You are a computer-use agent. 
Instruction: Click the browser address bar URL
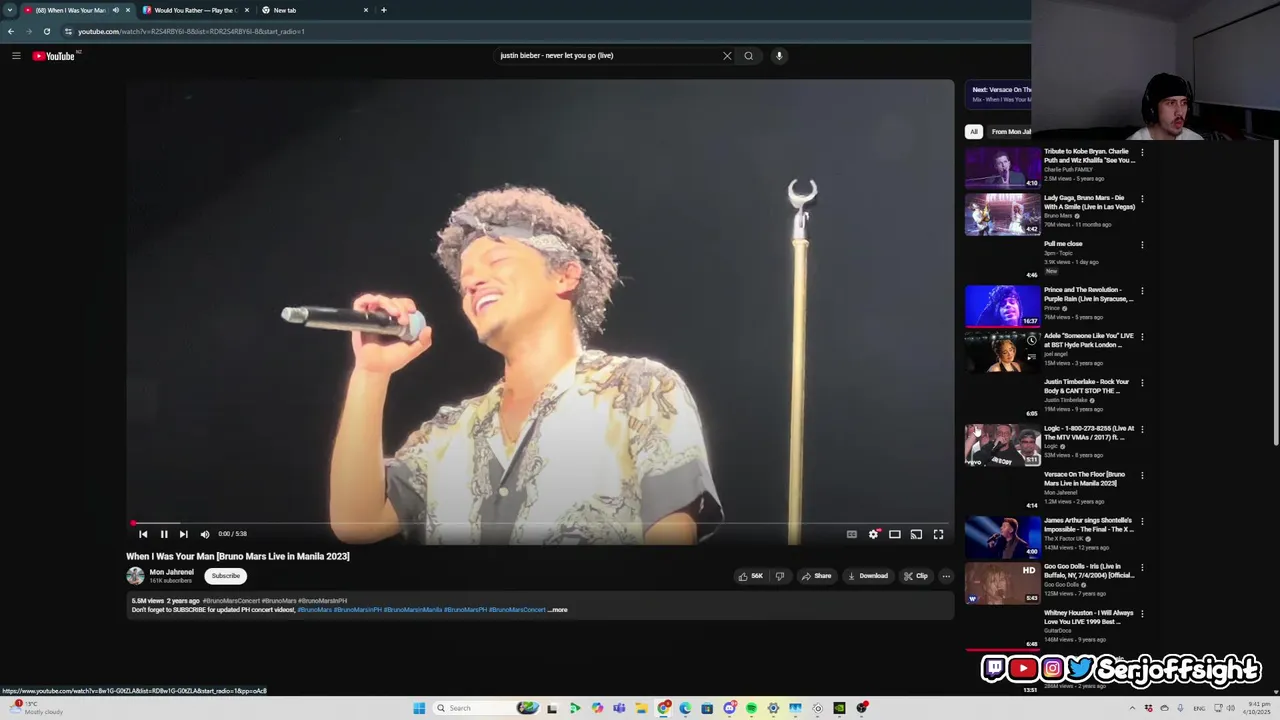click(x=191, y=31)
